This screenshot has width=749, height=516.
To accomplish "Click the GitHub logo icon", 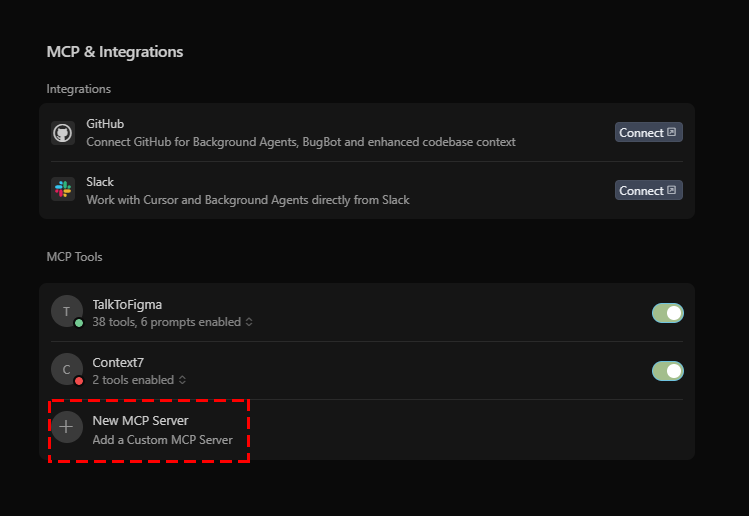I will (x=63, y=133).
